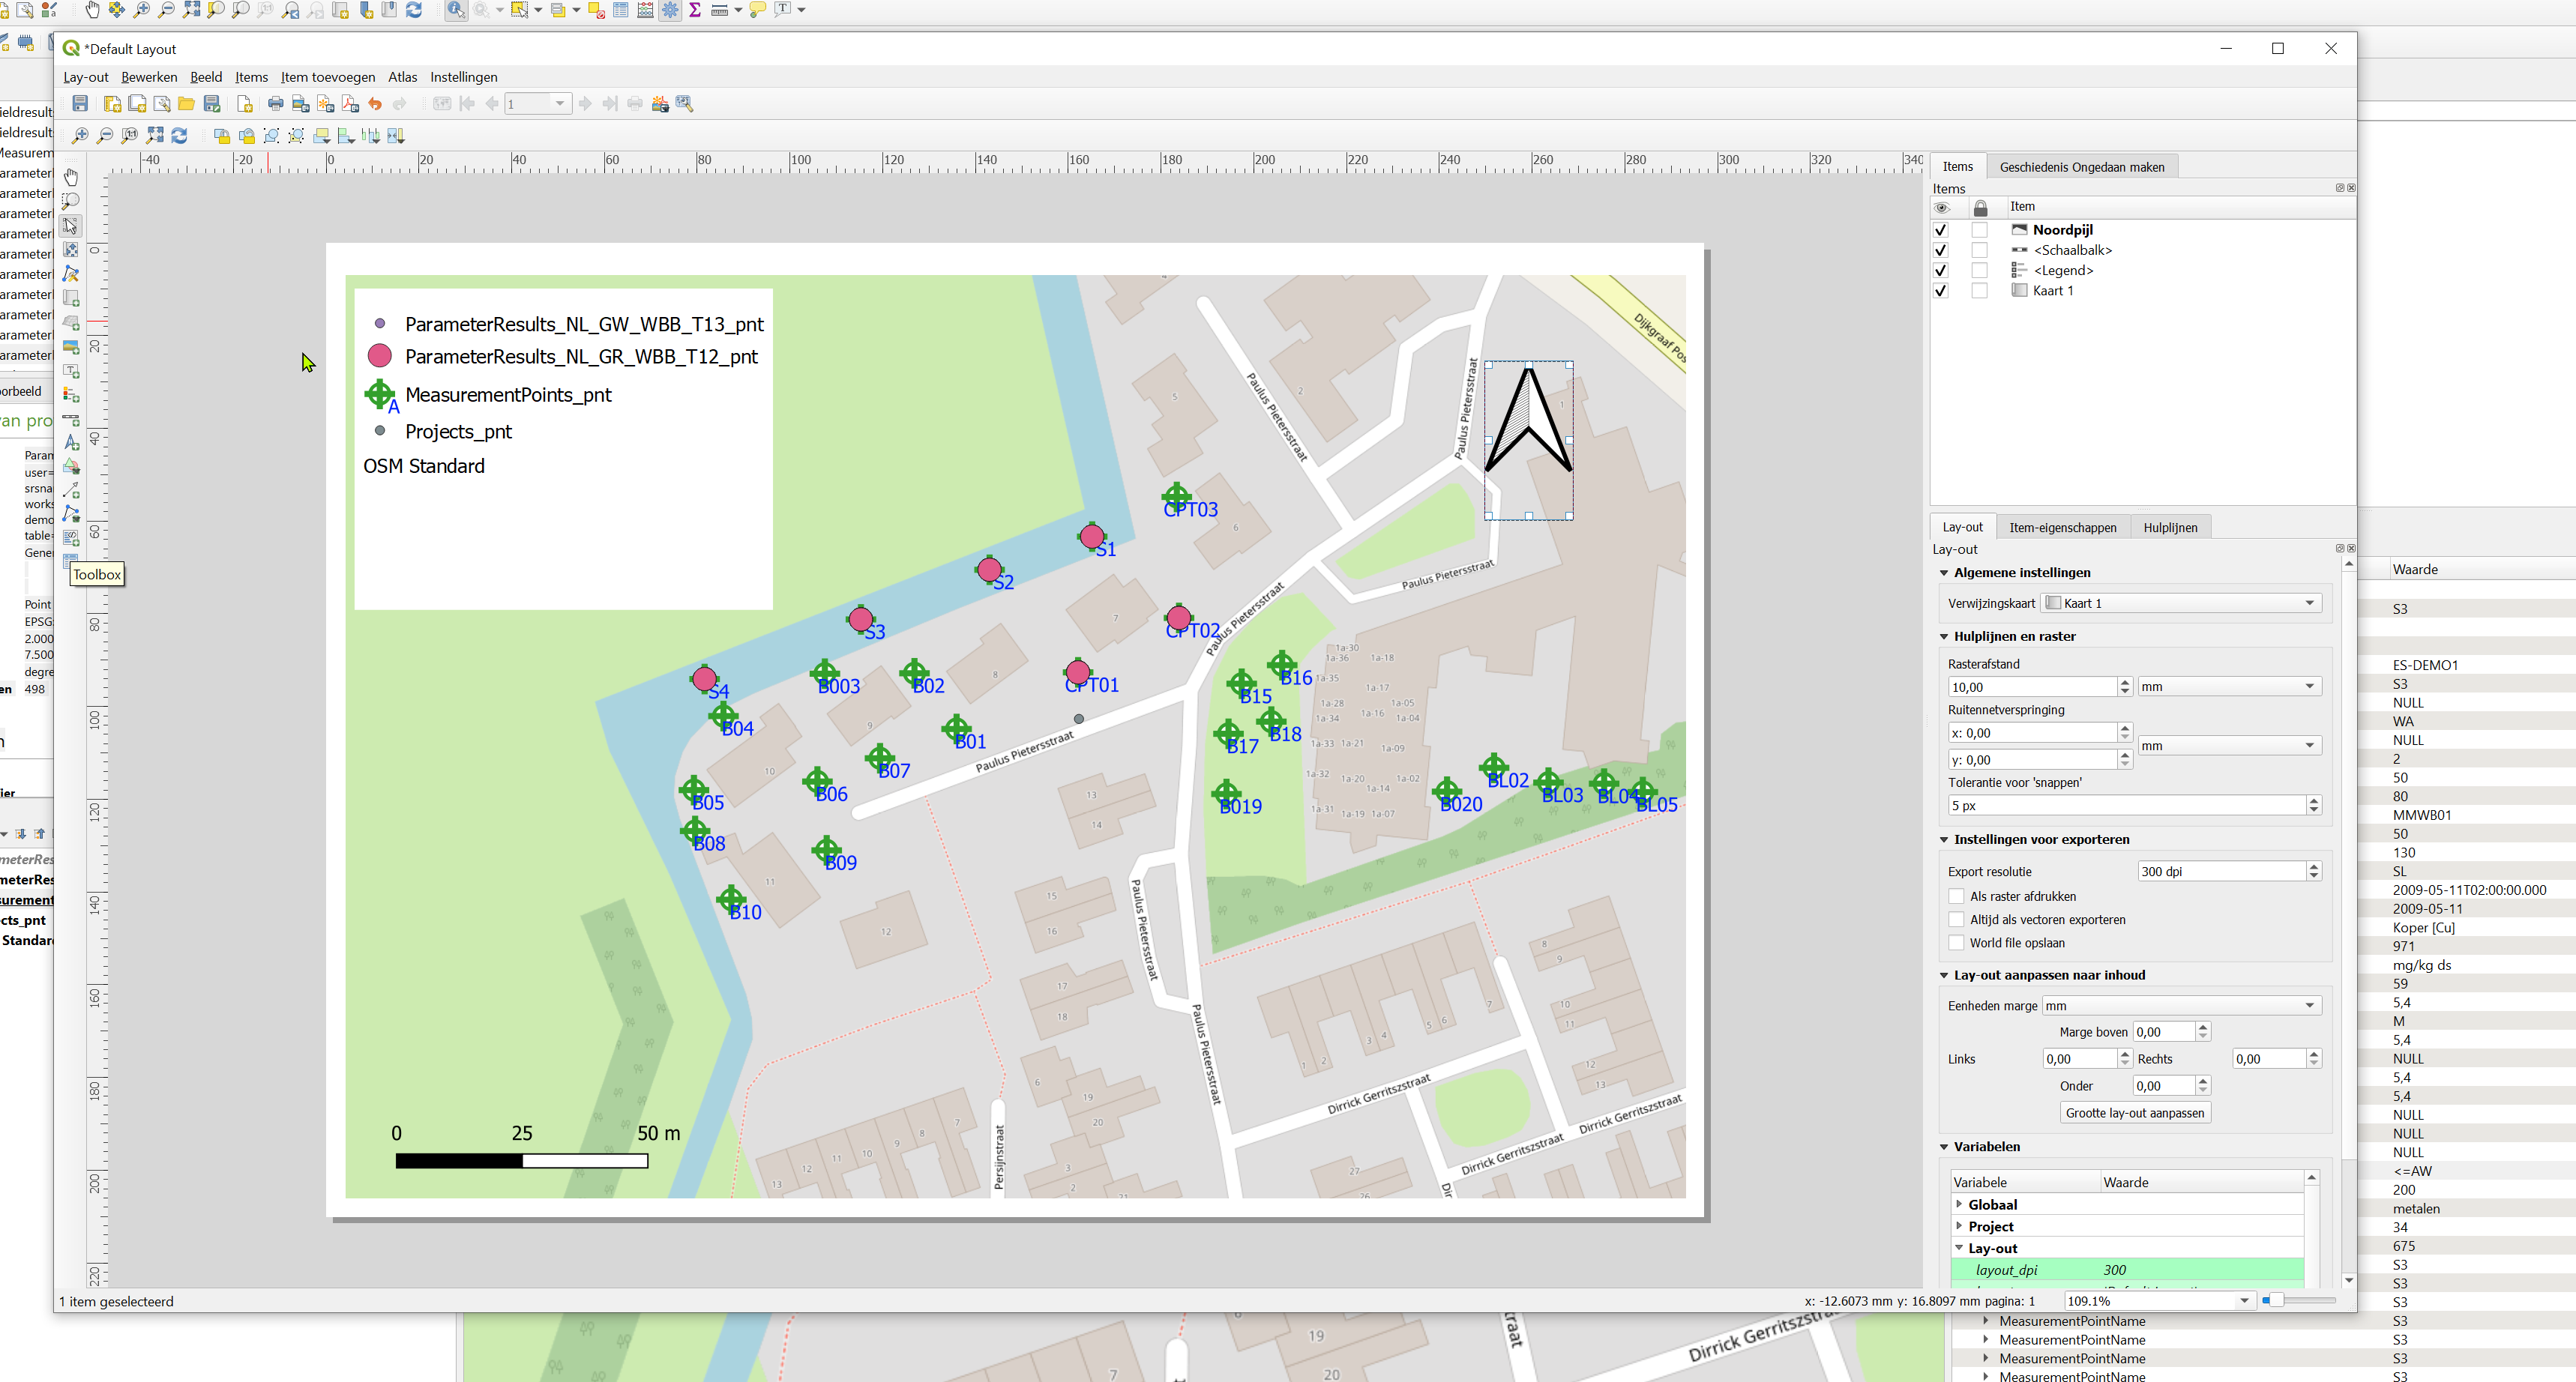Enable the Als raster afdrukken option

point(1957,896)
